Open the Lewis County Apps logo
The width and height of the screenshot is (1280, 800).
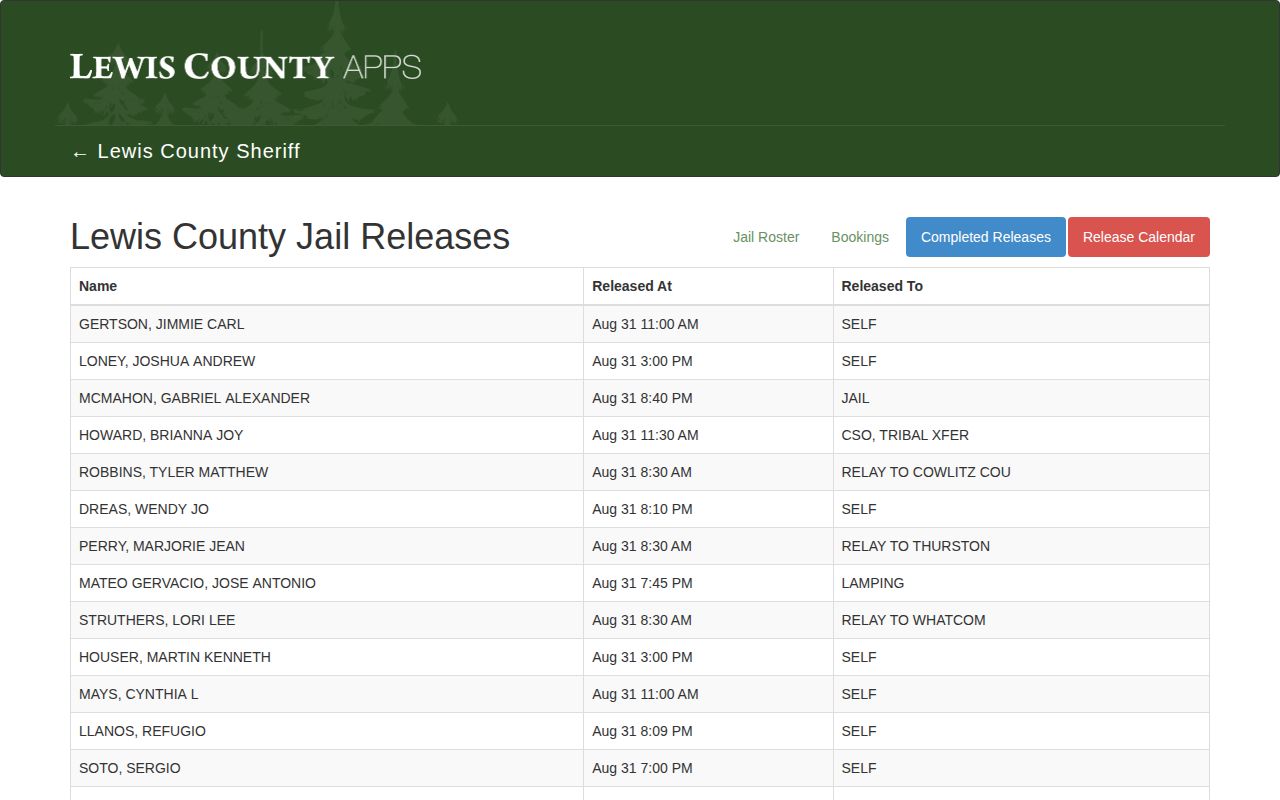[246, 67]
